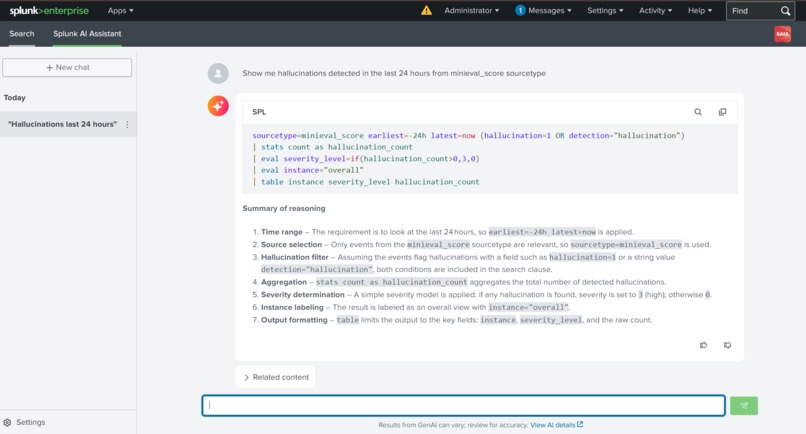Open sidebar Settings gear at bottom
This screenshot has width=806, height=434.
pyautogui.click(x=25, y=422)
